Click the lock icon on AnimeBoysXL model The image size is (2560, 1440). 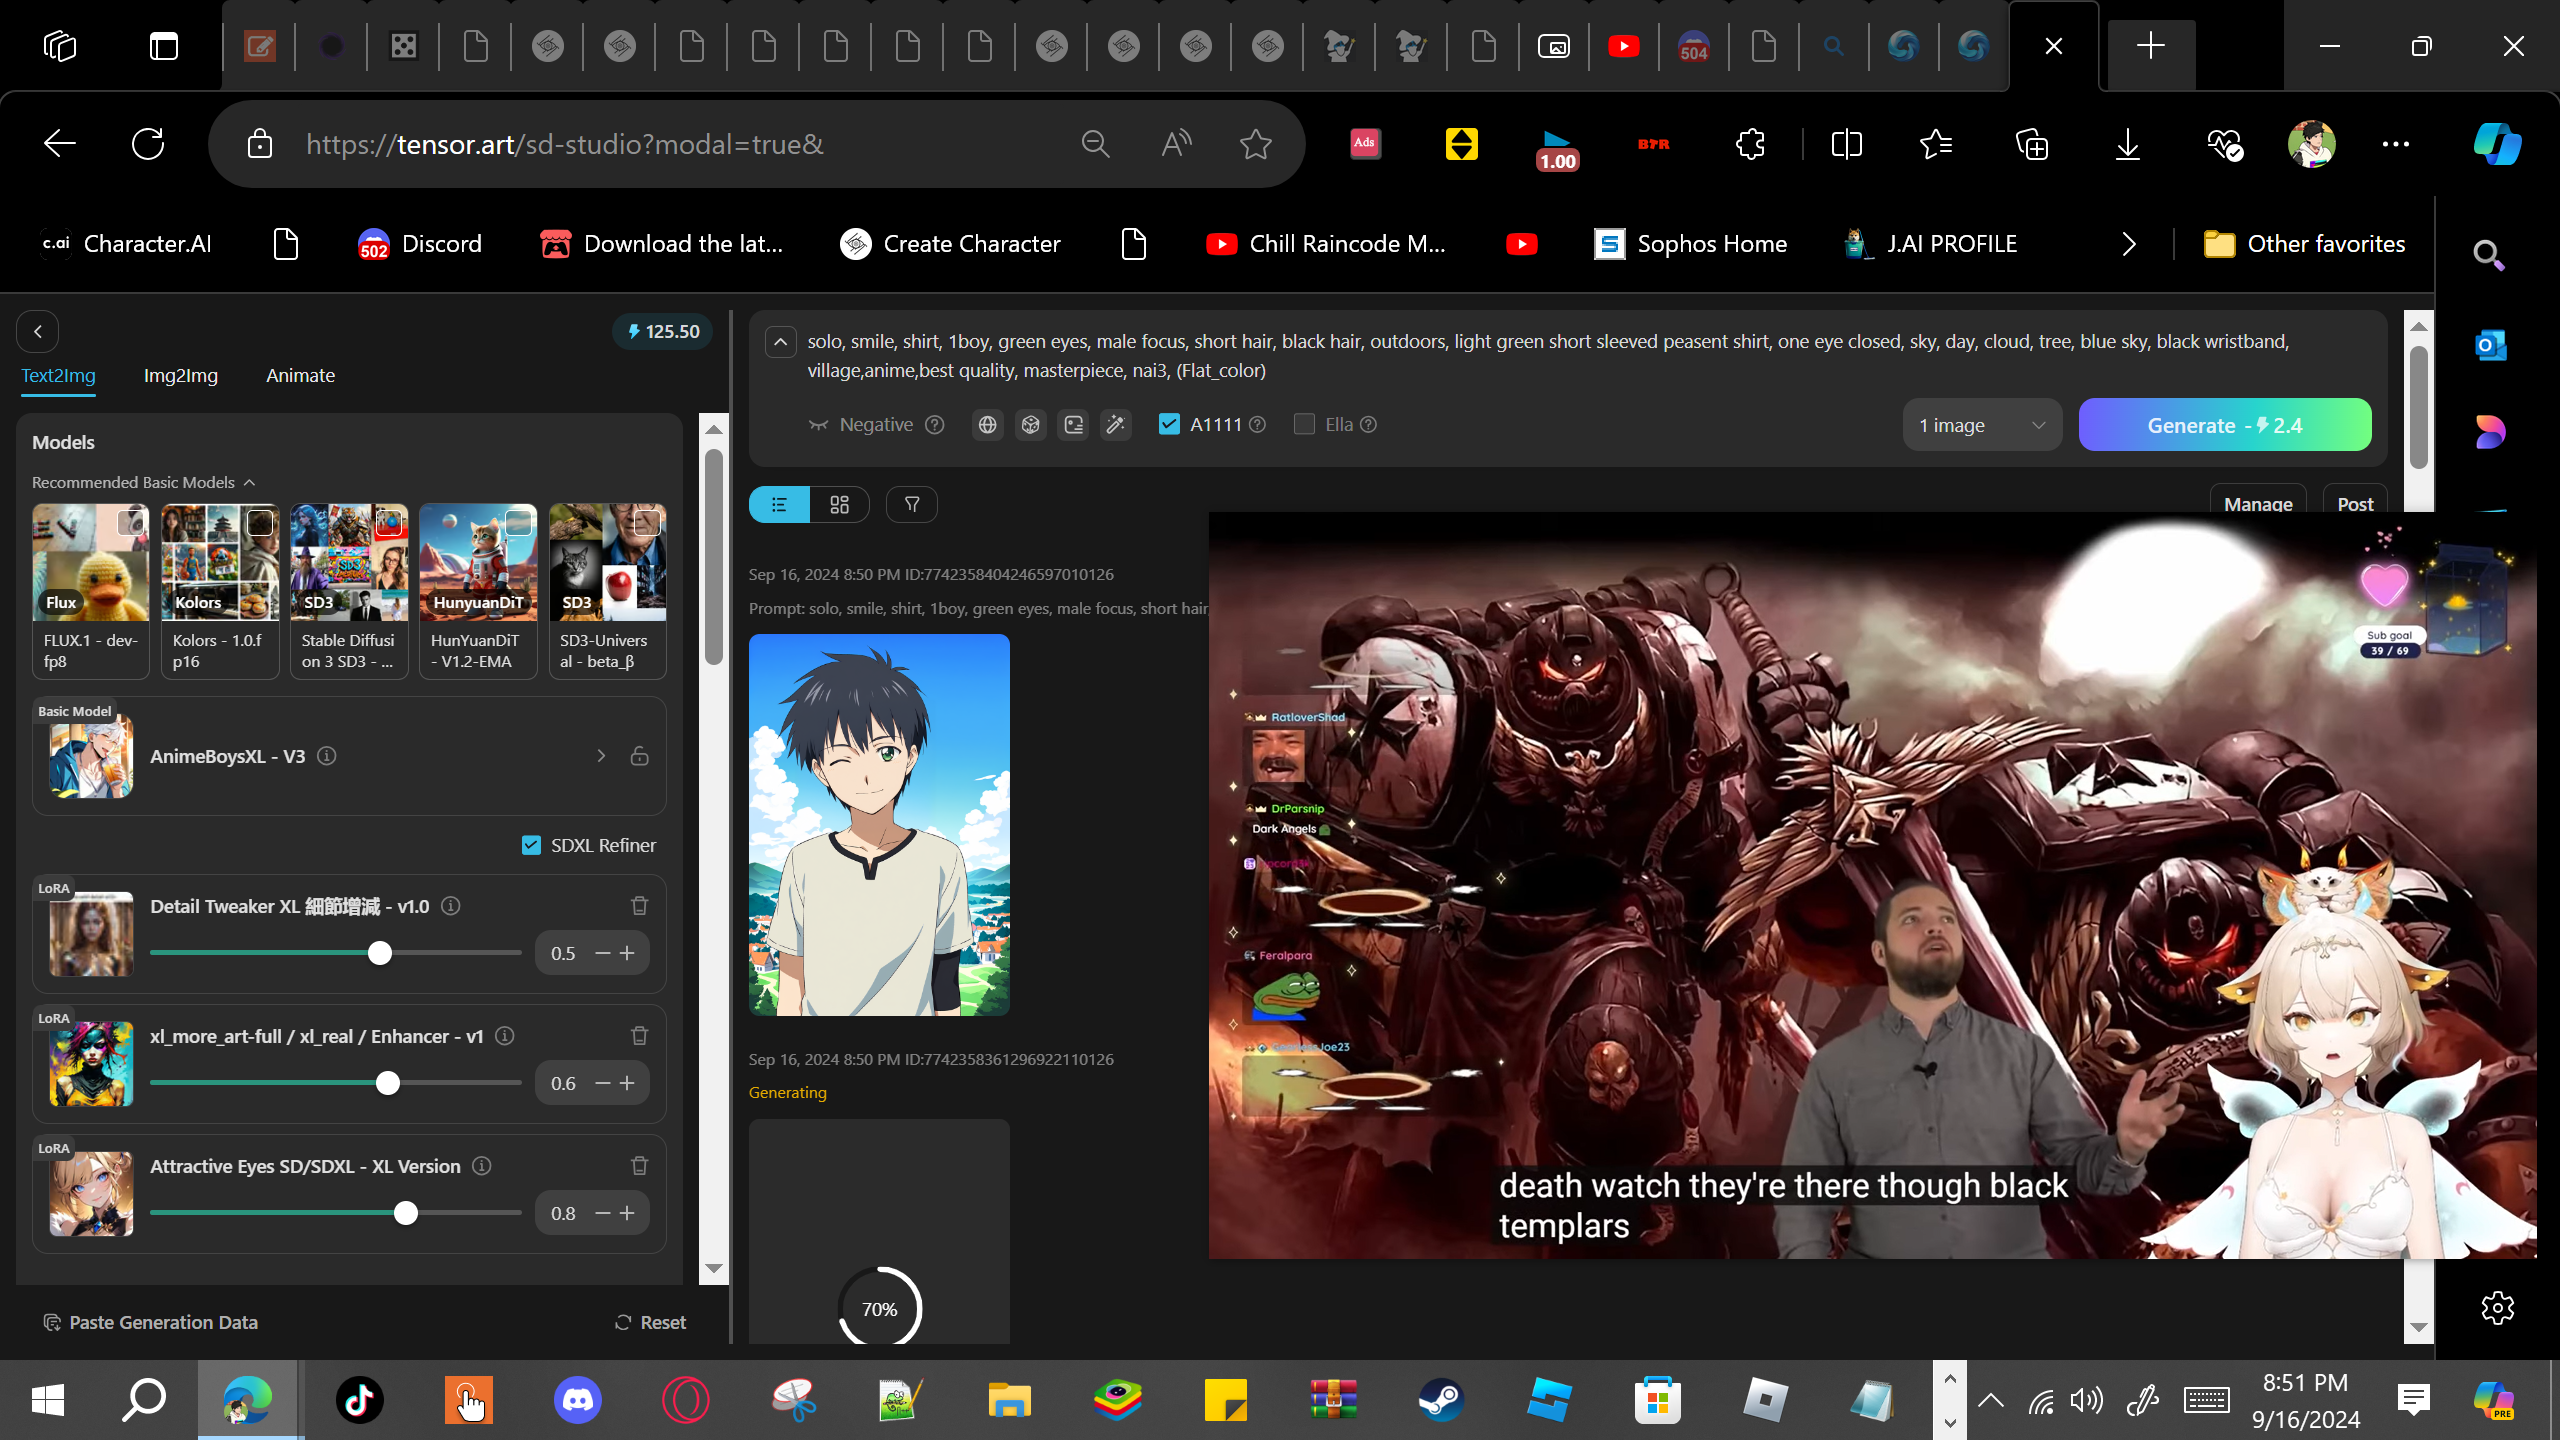[640, 756]
